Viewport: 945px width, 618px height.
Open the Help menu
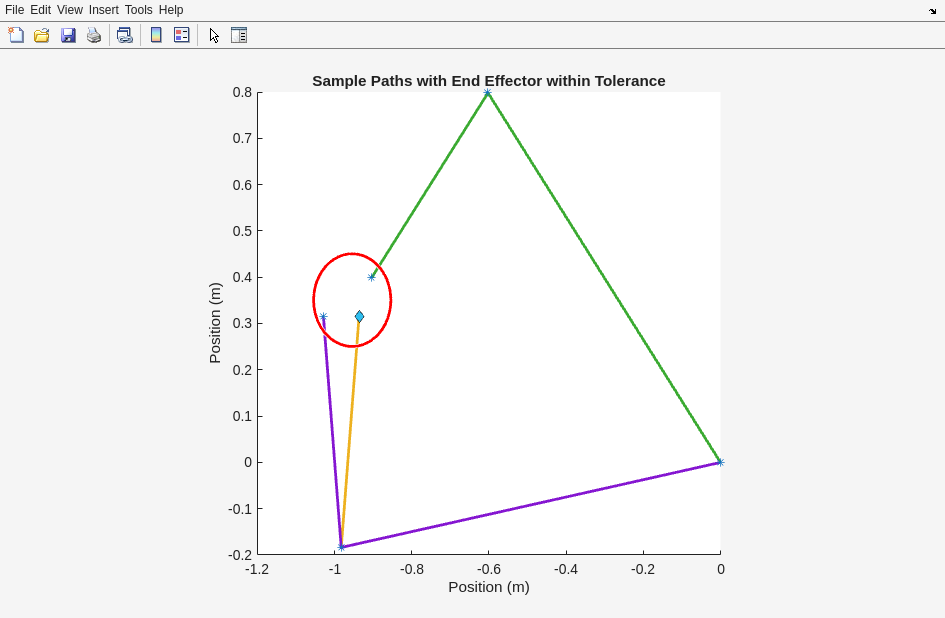point(171,10)
